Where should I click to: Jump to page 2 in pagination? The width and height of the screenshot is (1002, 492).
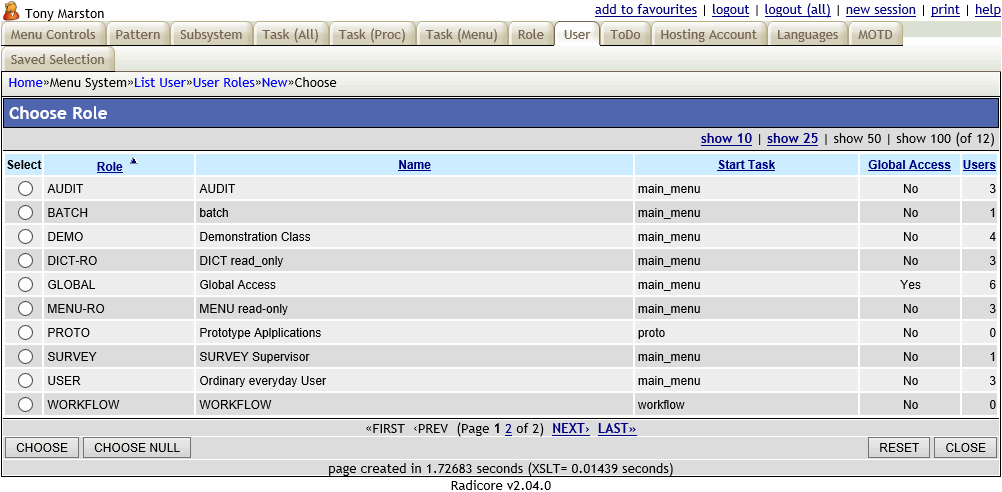point(508,429)
